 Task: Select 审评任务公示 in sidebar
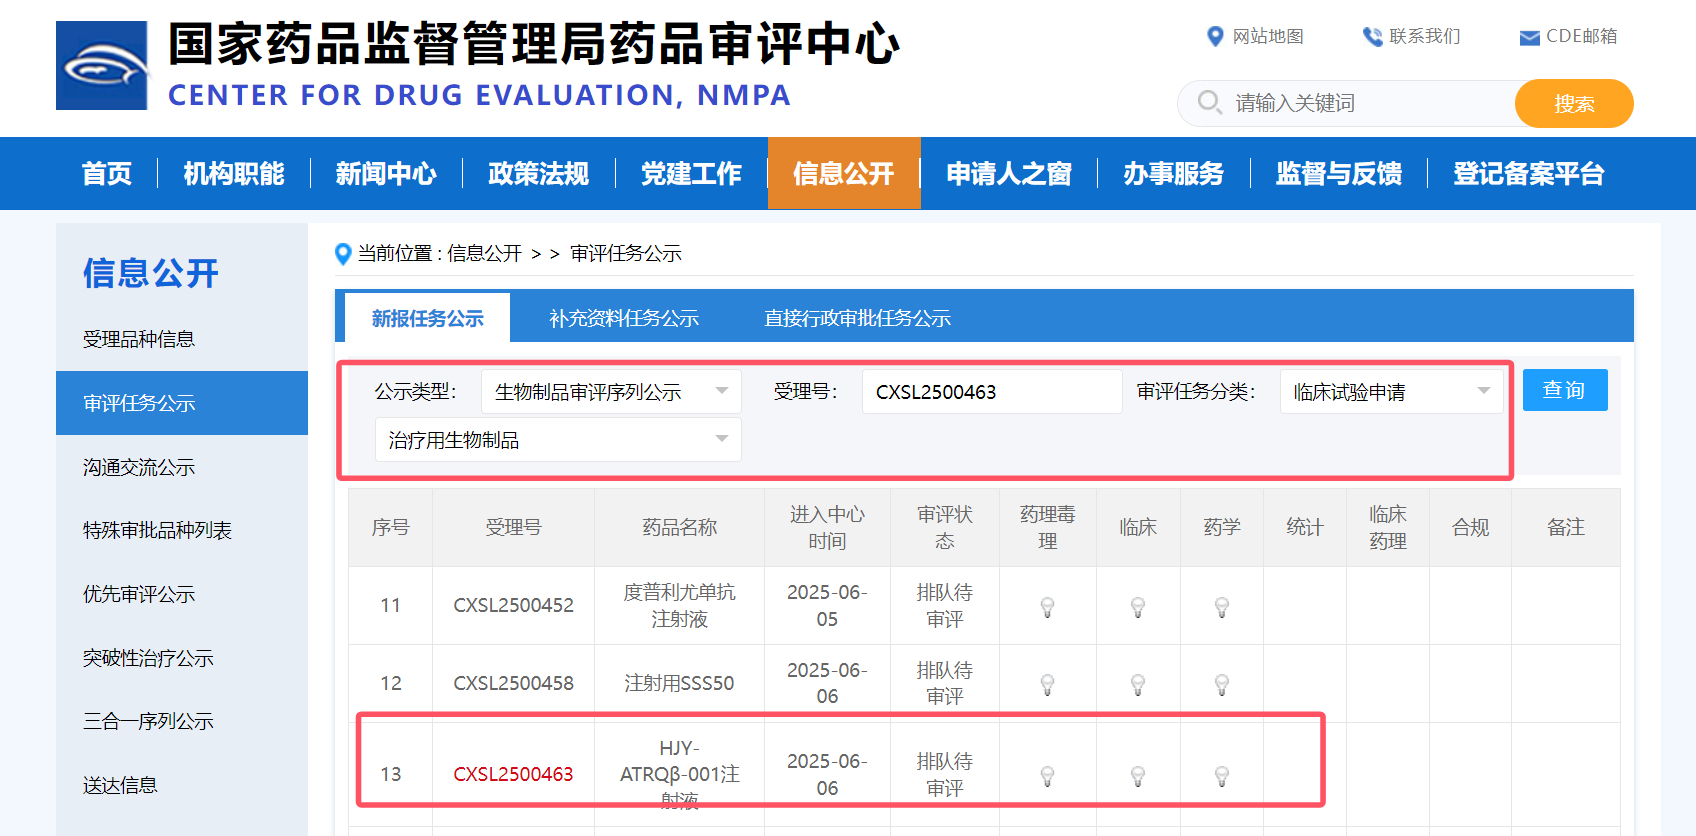click(182, 403)
